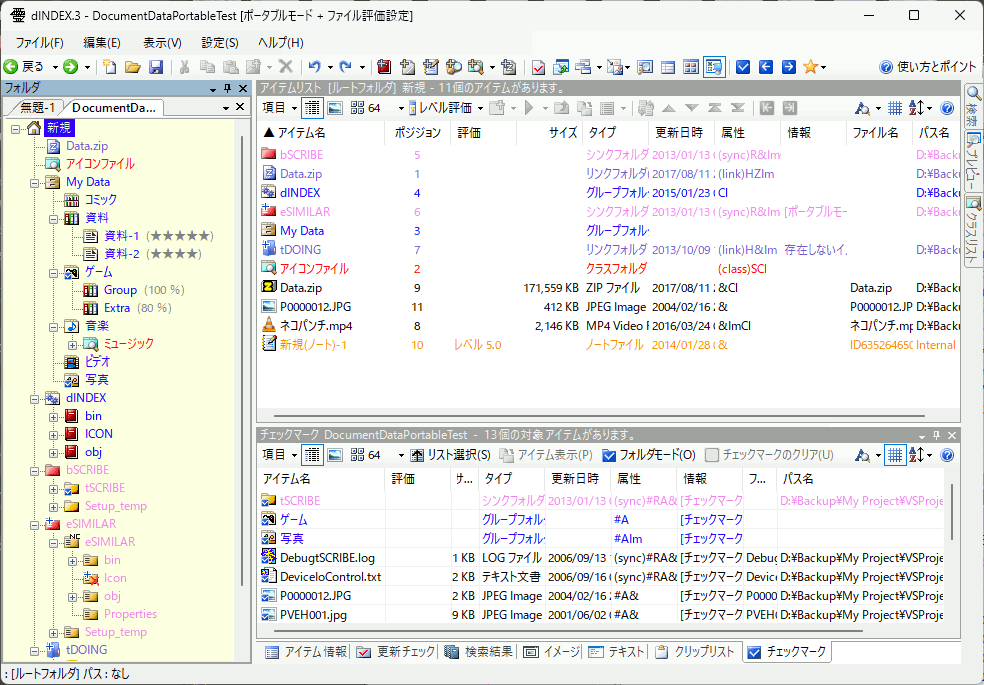Screen dimensions: 984x685
Task: Open the 設定(S) menu
Action: (220, 43)
